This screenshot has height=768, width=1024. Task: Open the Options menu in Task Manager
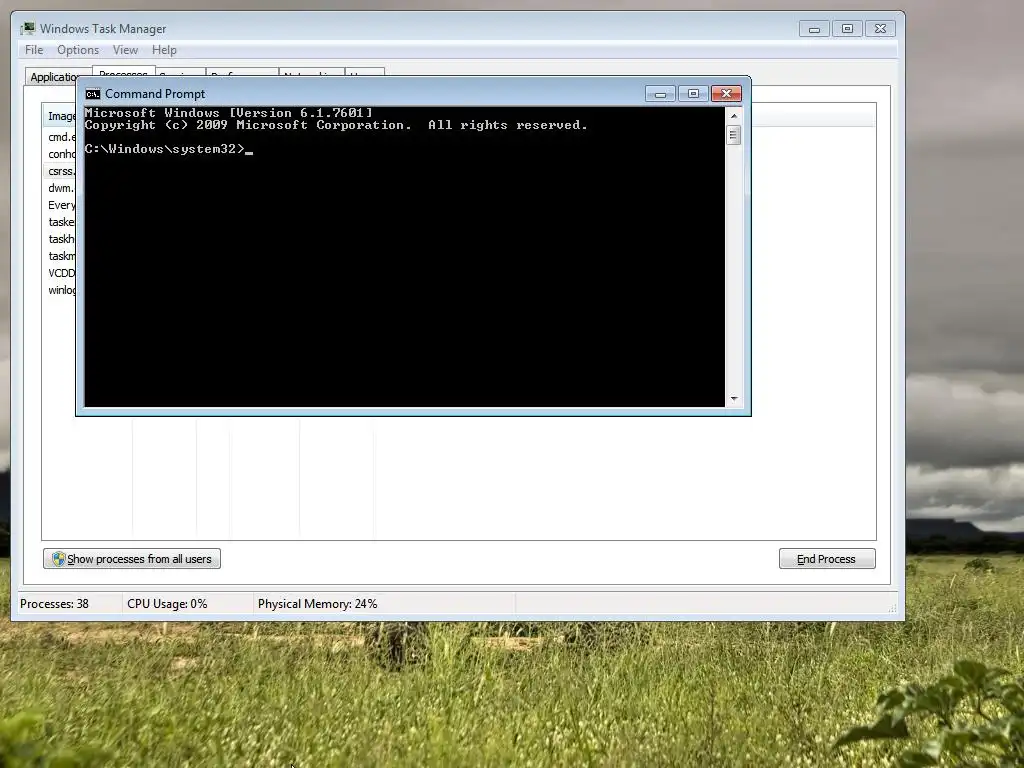coord(78,50)
